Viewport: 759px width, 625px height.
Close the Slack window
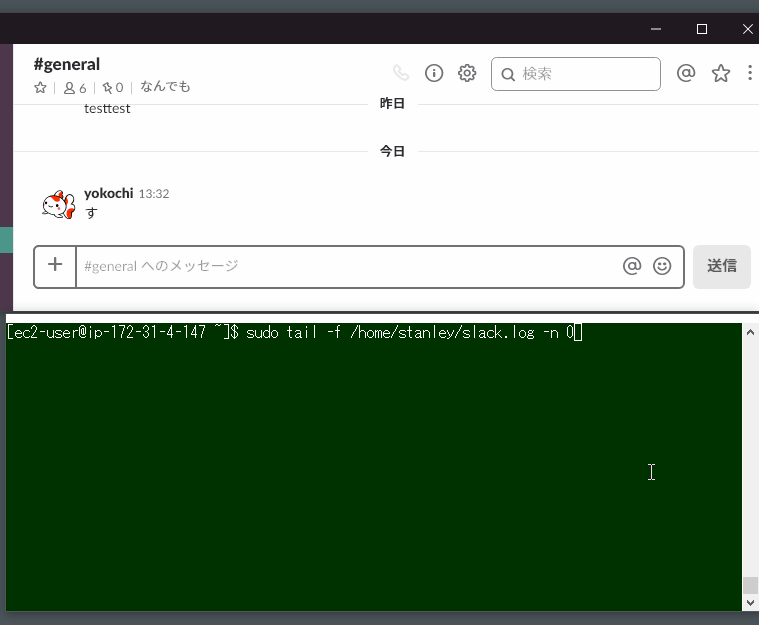[x=747, y=29]
